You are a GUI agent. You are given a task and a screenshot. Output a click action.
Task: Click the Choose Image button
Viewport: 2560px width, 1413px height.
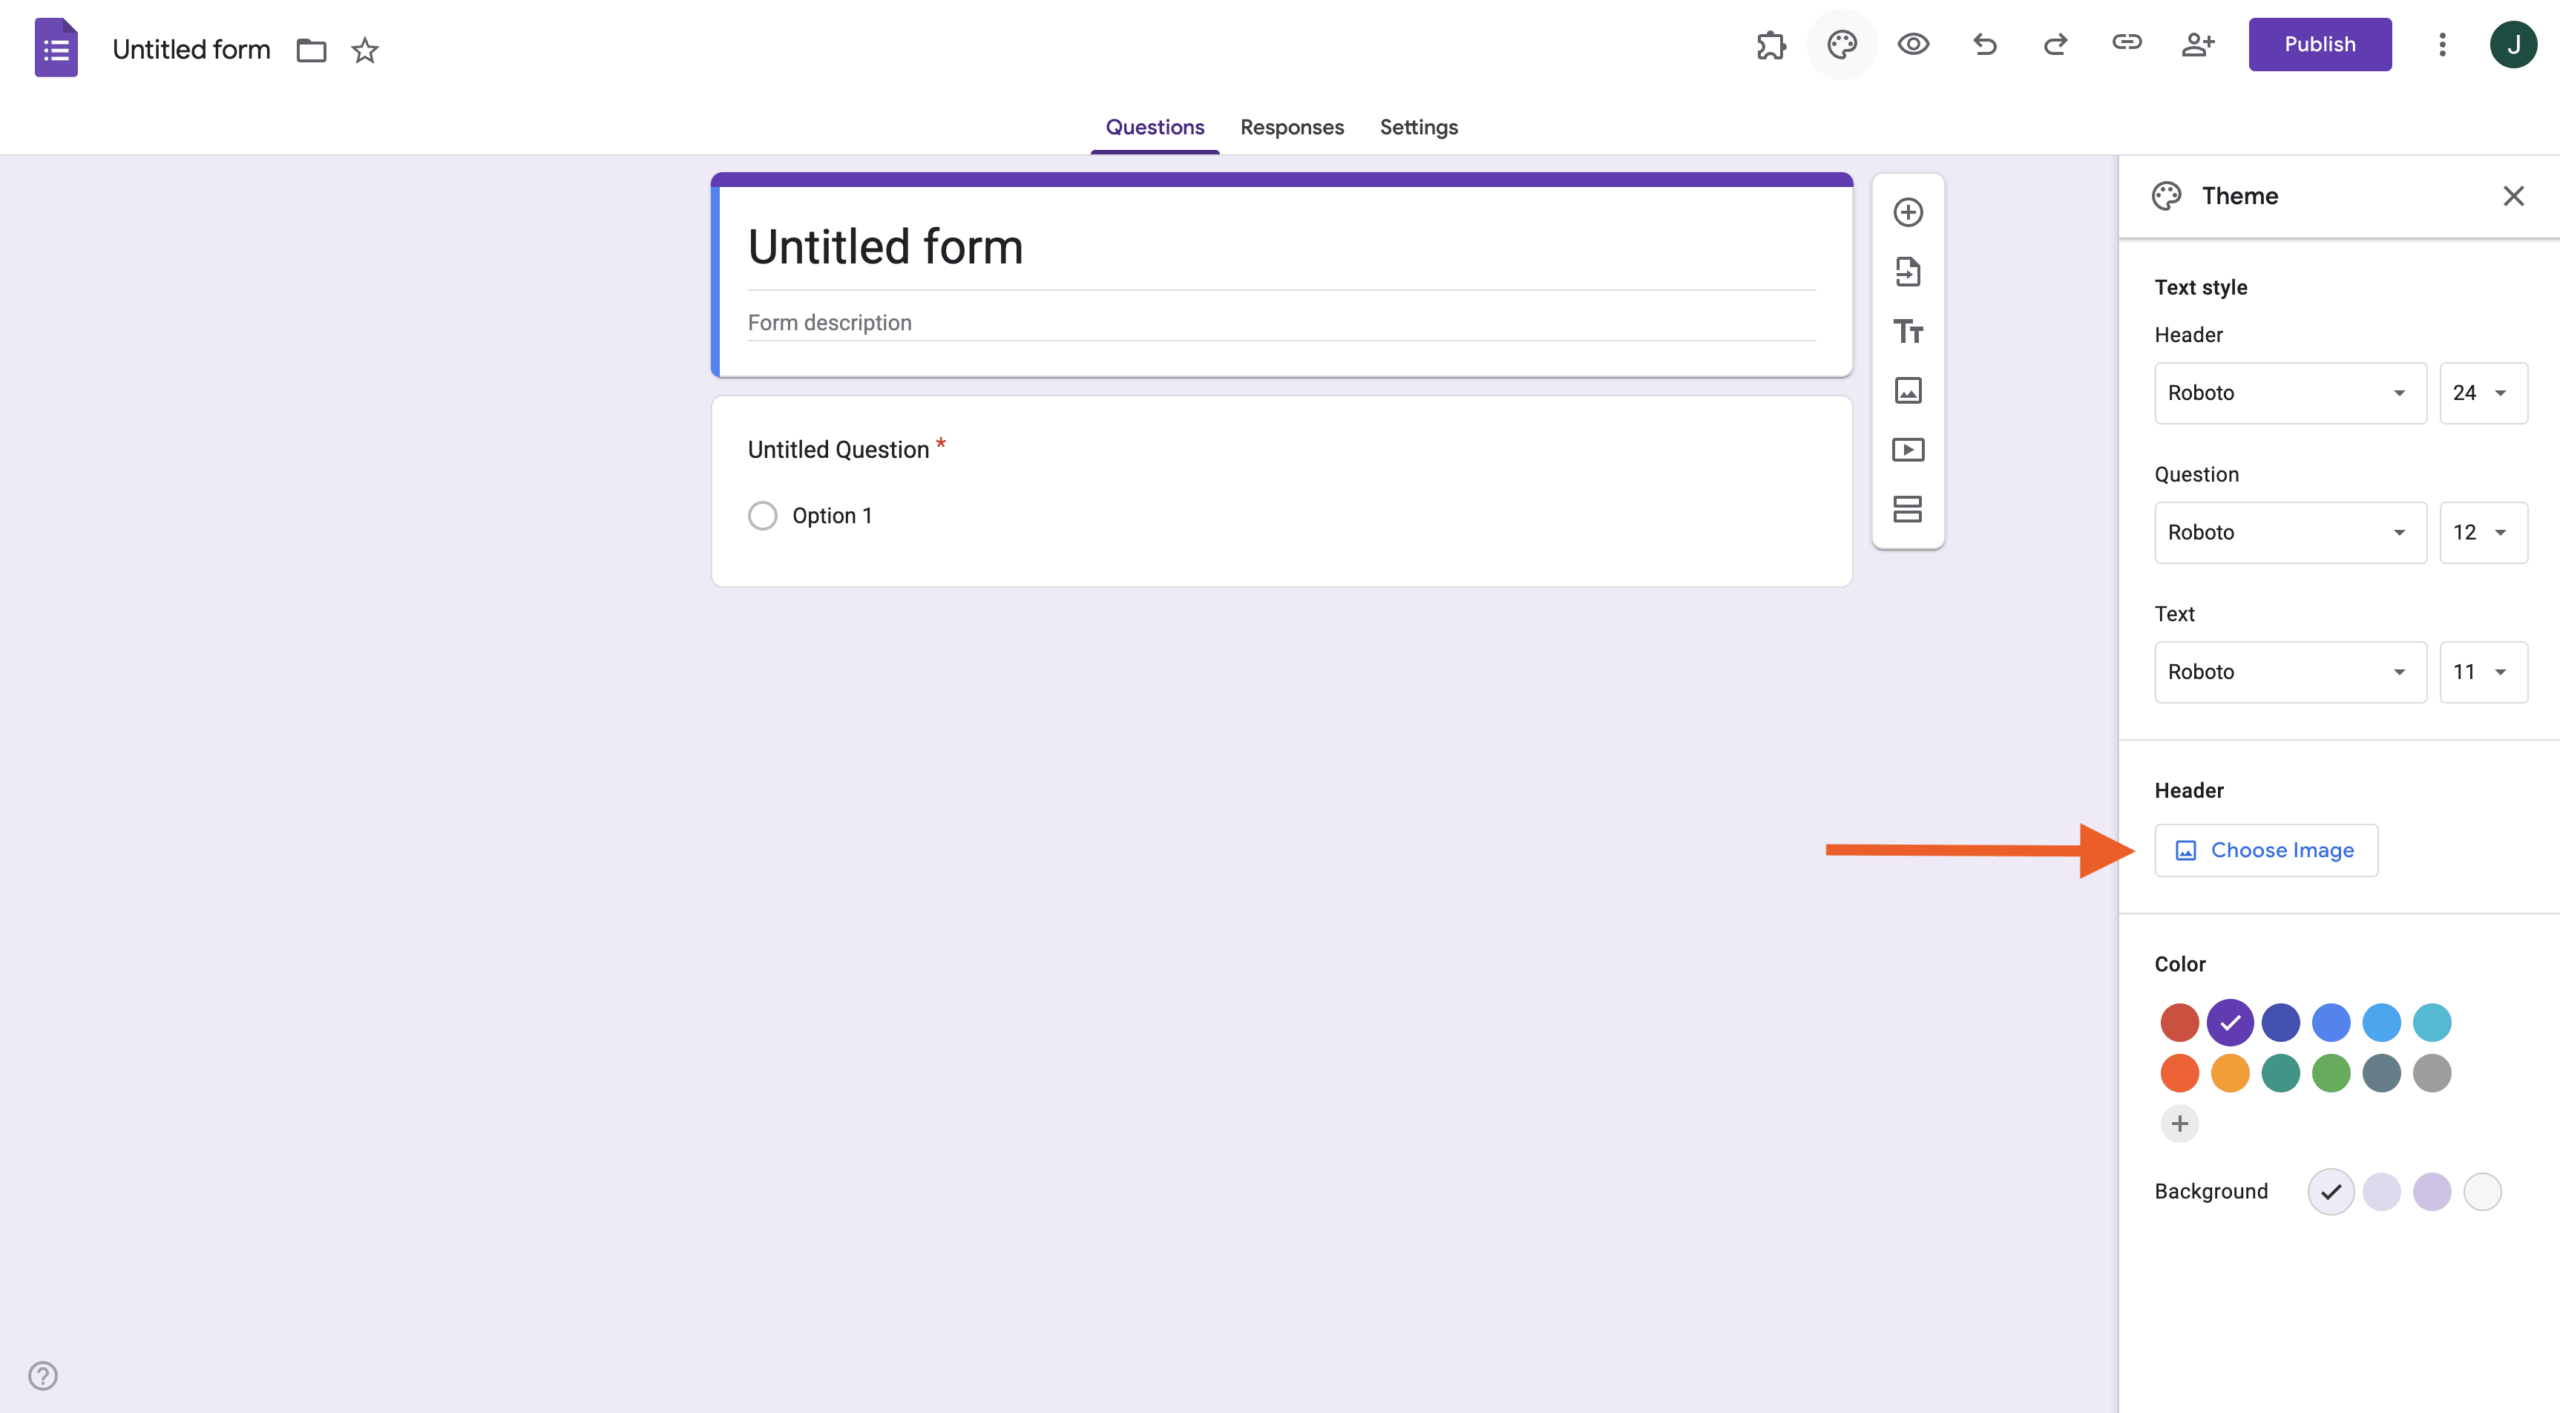point(2266,850)
